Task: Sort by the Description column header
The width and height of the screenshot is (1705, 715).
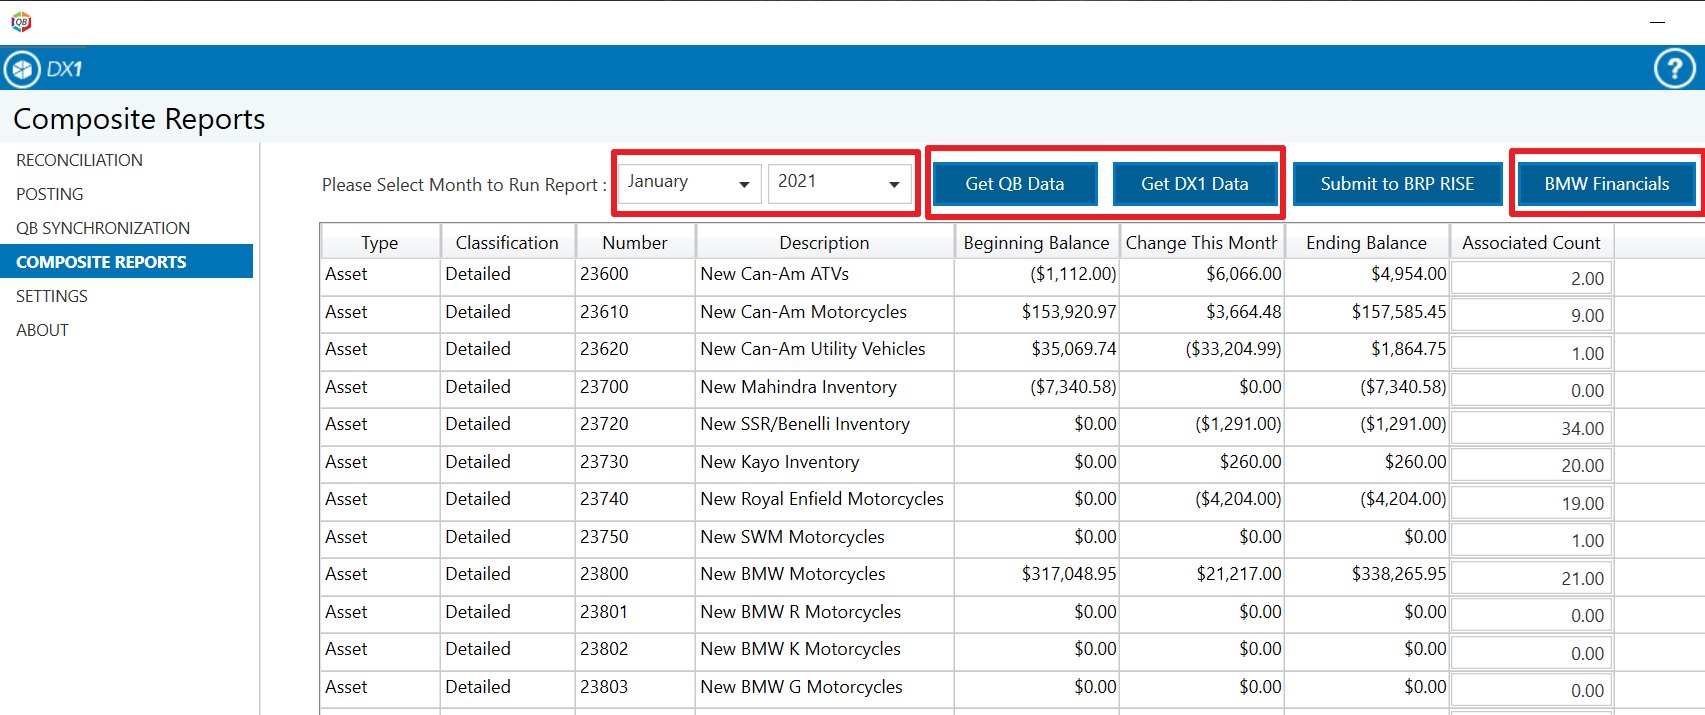Action: click(824, 242)
